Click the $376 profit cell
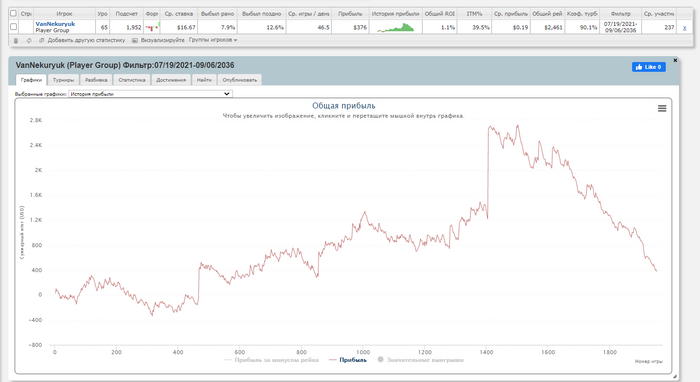This screenshot has height=382, width=700. coord(350,27)
